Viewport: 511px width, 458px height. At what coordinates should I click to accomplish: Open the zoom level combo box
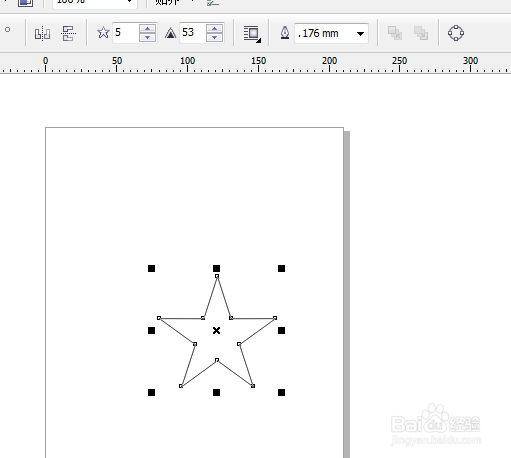pos(95,3)
